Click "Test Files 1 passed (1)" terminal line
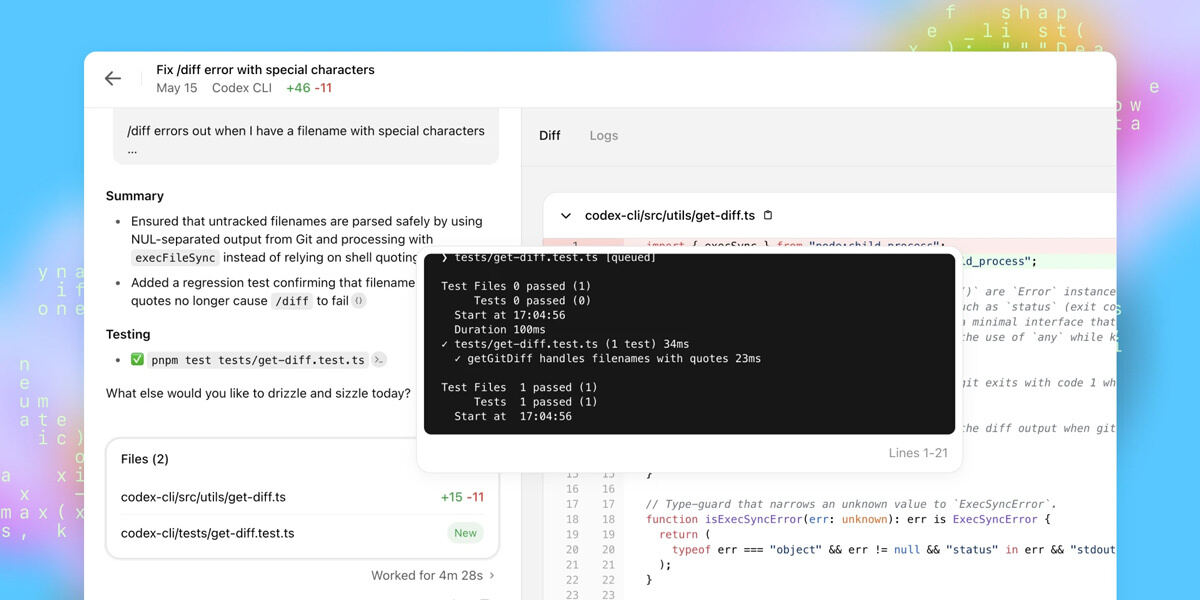The image size is (1200, 600). pos(519,387)
